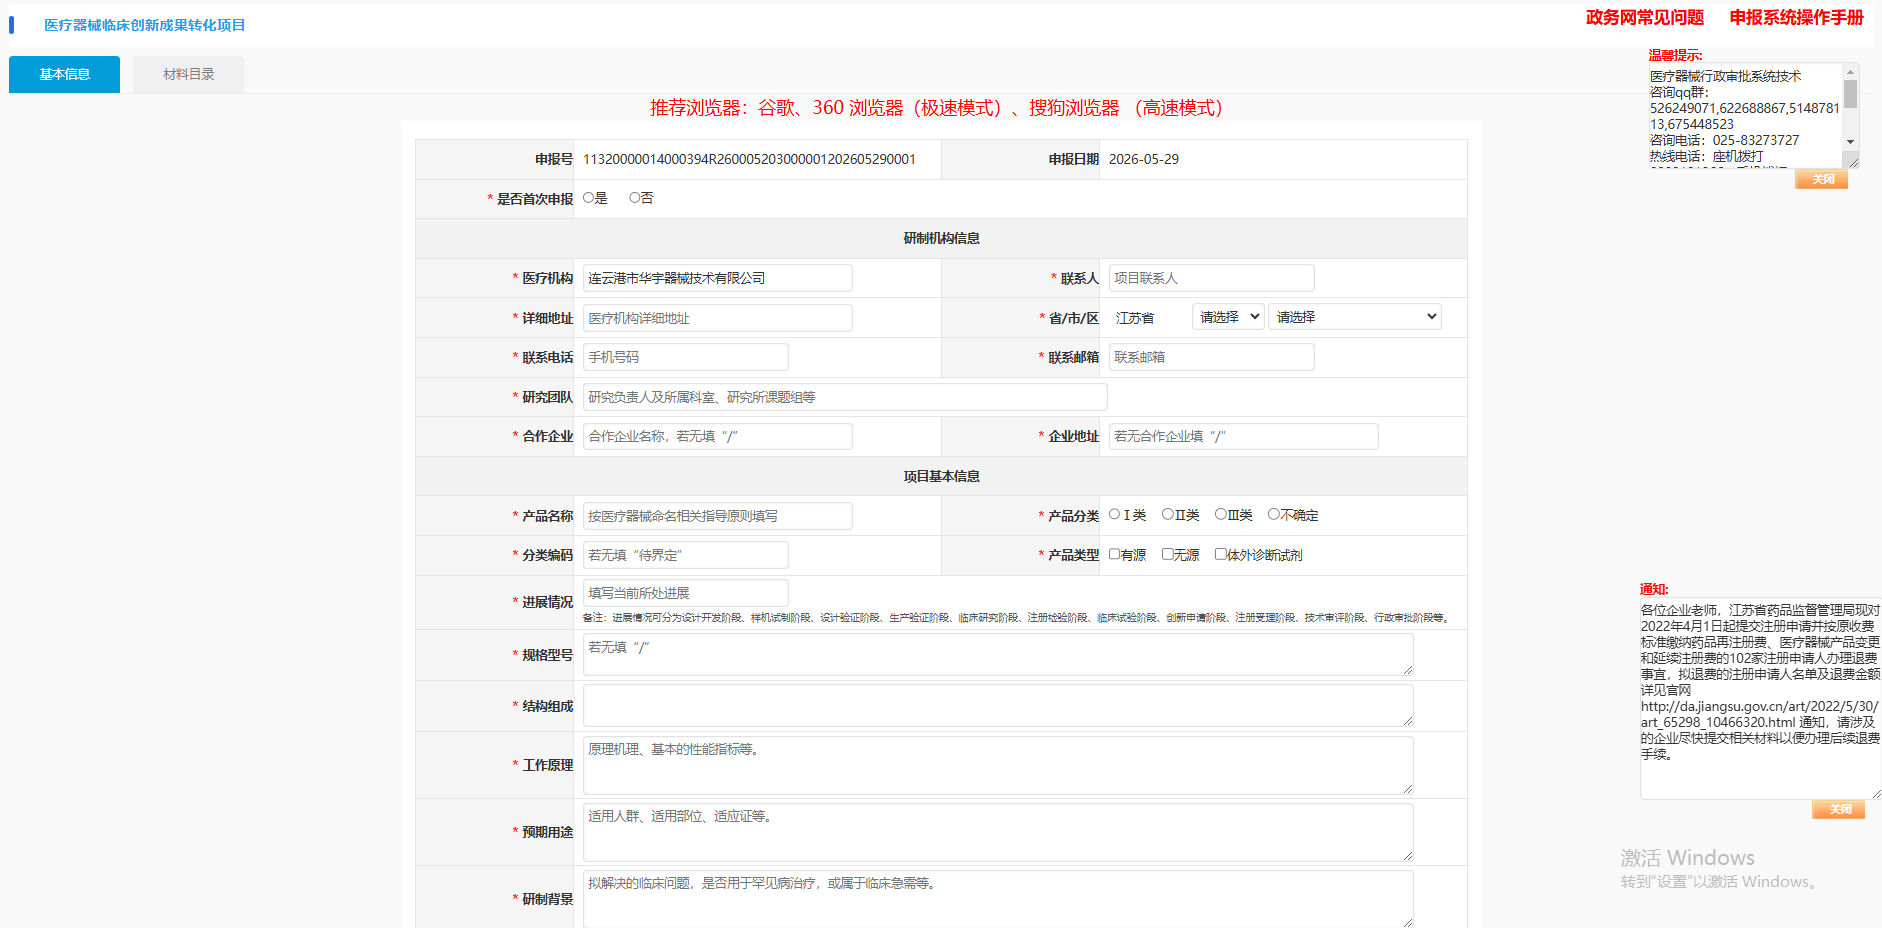
Task: Choose Ⅱ类 product classification
Action: pyautogui.click(x=1168, y=515)
